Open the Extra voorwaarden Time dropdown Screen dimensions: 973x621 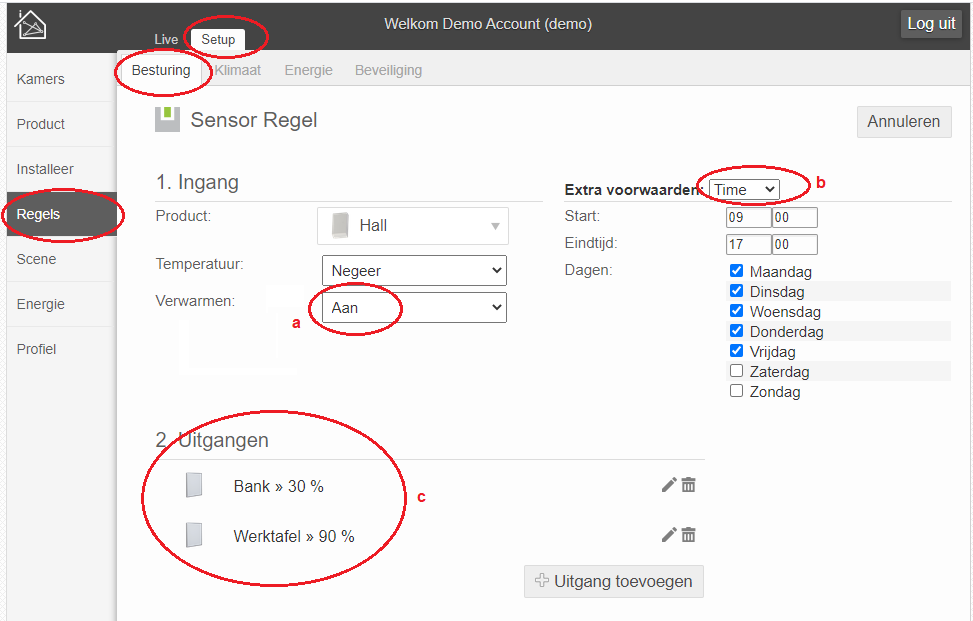point(744,189)
